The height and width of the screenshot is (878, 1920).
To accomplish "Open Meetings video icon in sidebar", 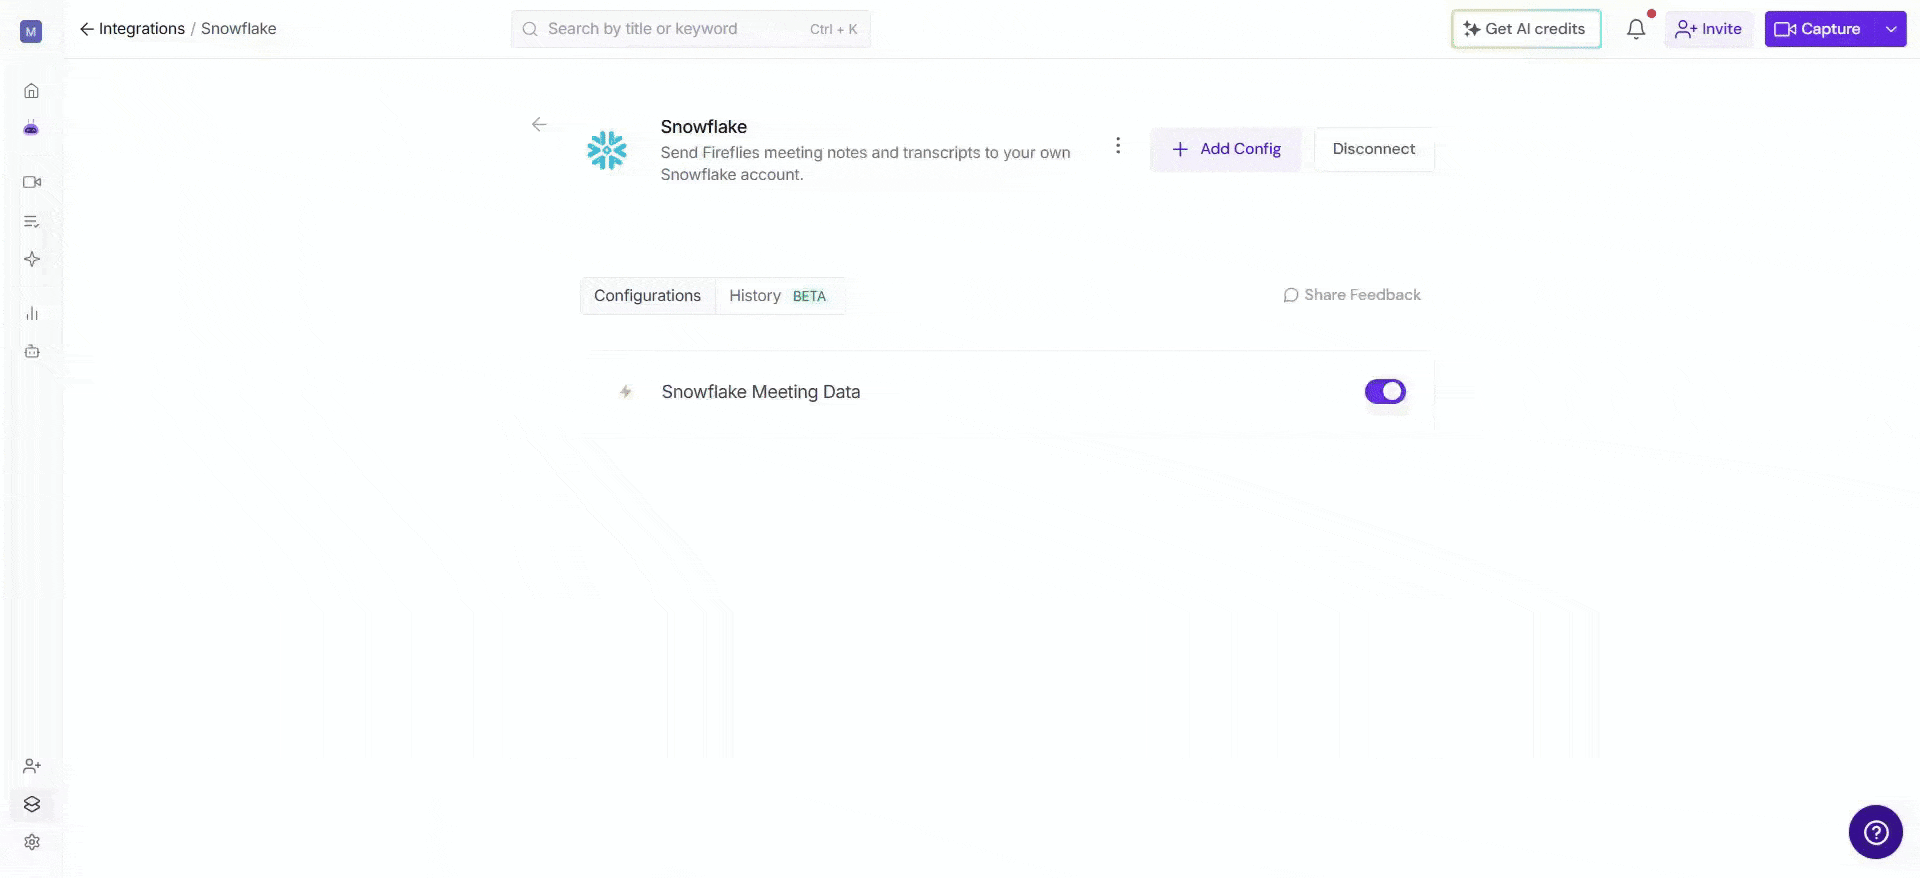I will tap(32, 182).
